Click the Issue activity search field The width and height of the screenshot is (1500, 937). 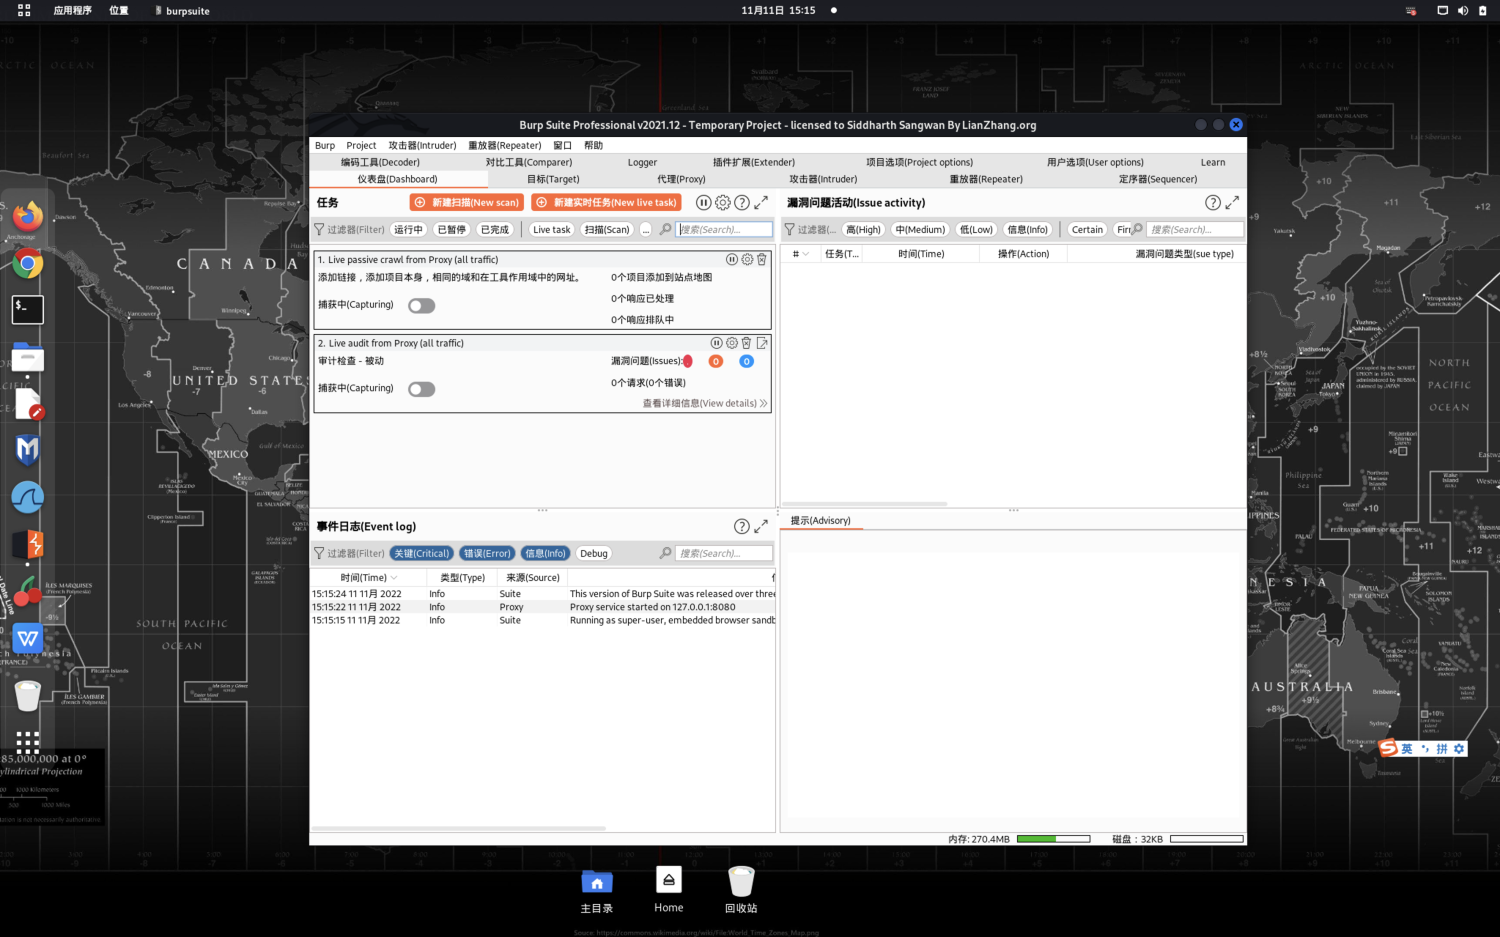click(1195, 230)
